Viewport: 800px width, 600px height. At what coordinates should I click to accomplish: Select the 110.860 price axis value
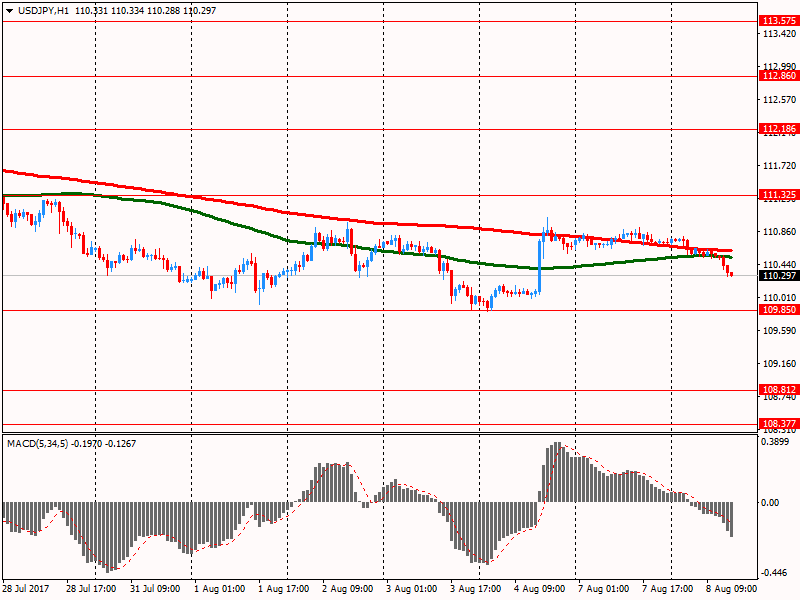779,232
